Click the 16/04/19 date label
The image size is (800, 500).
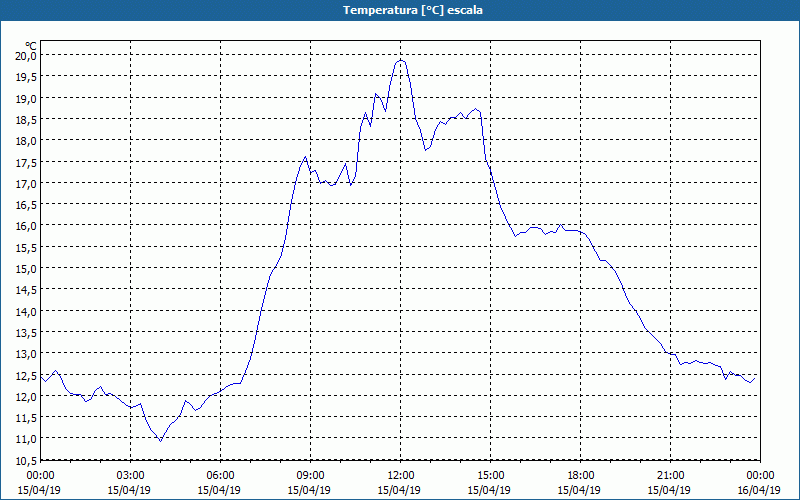[759, 490]
